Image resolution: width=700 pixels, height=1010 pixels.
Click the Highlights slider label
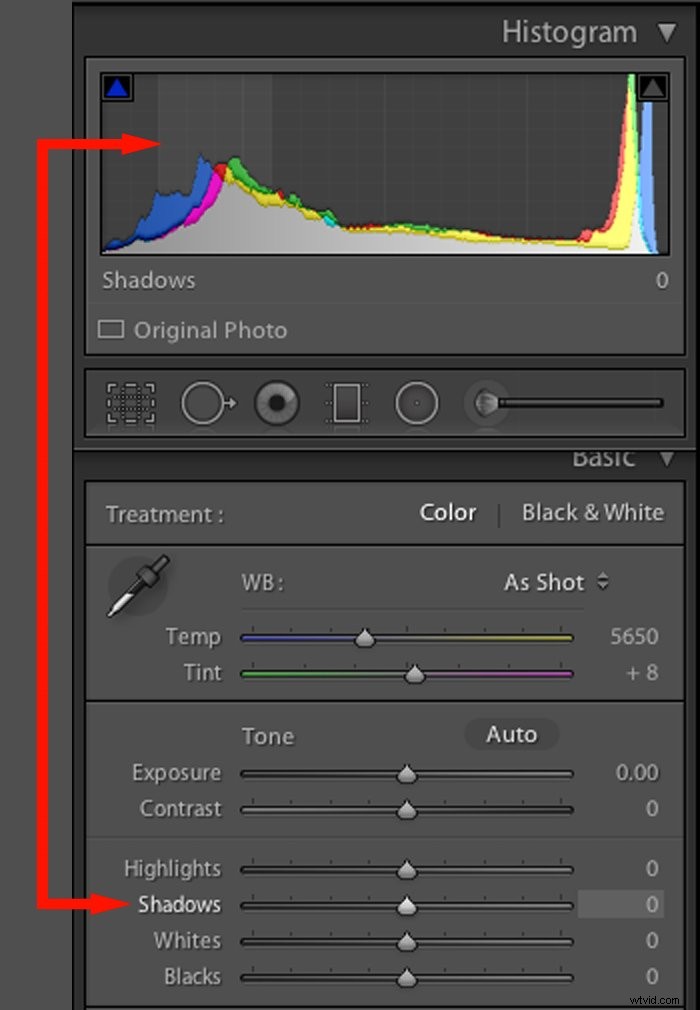pos(173,869)
